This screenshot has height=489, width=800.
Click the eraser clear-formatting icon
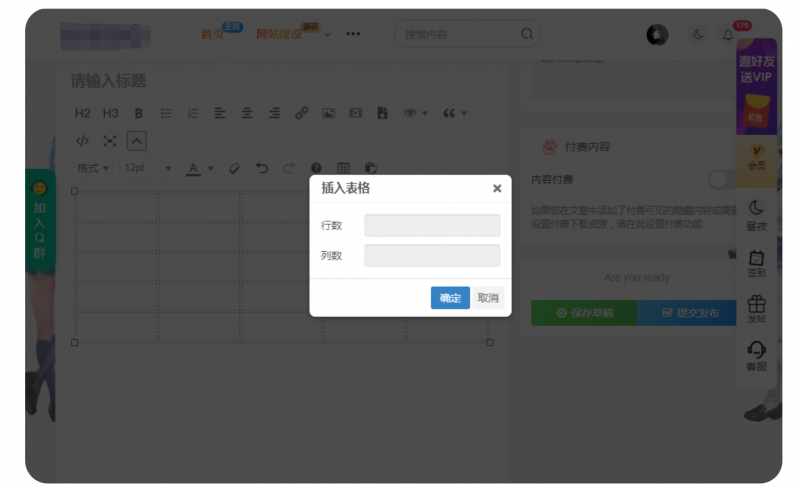pyautogui.click(x=235, y=168)
